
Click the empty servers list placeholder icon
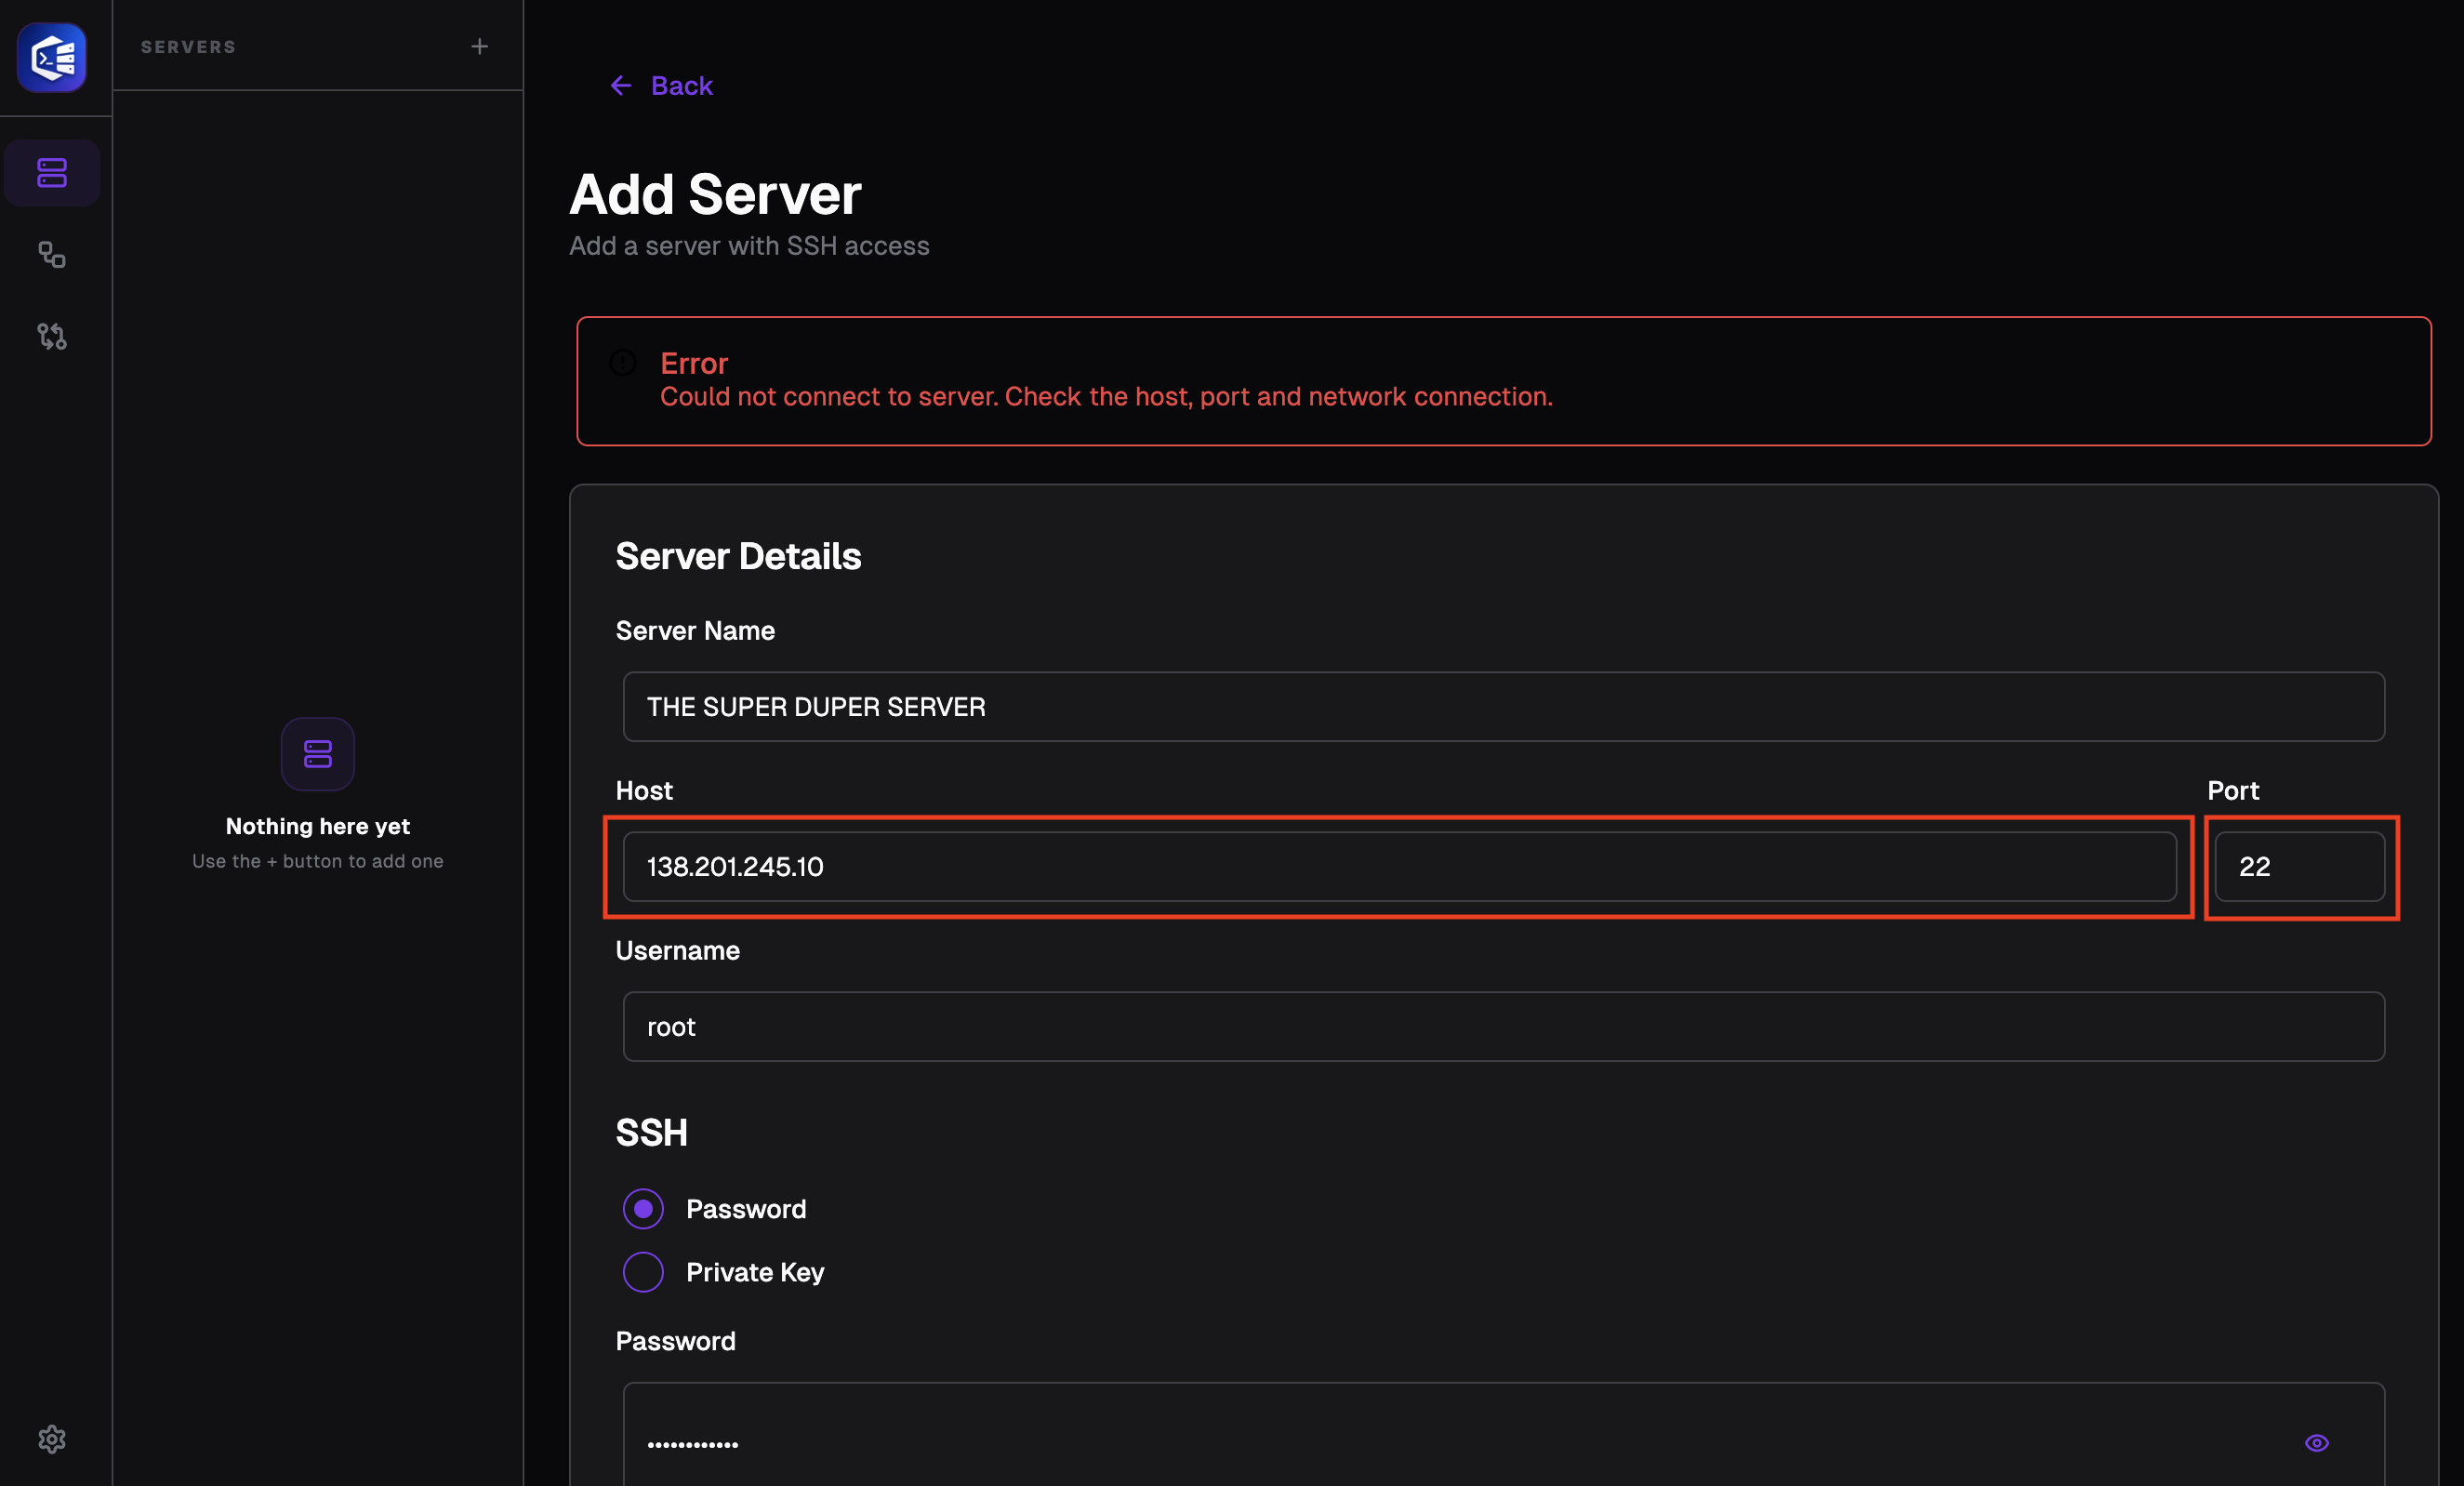(x=318, y=754)
